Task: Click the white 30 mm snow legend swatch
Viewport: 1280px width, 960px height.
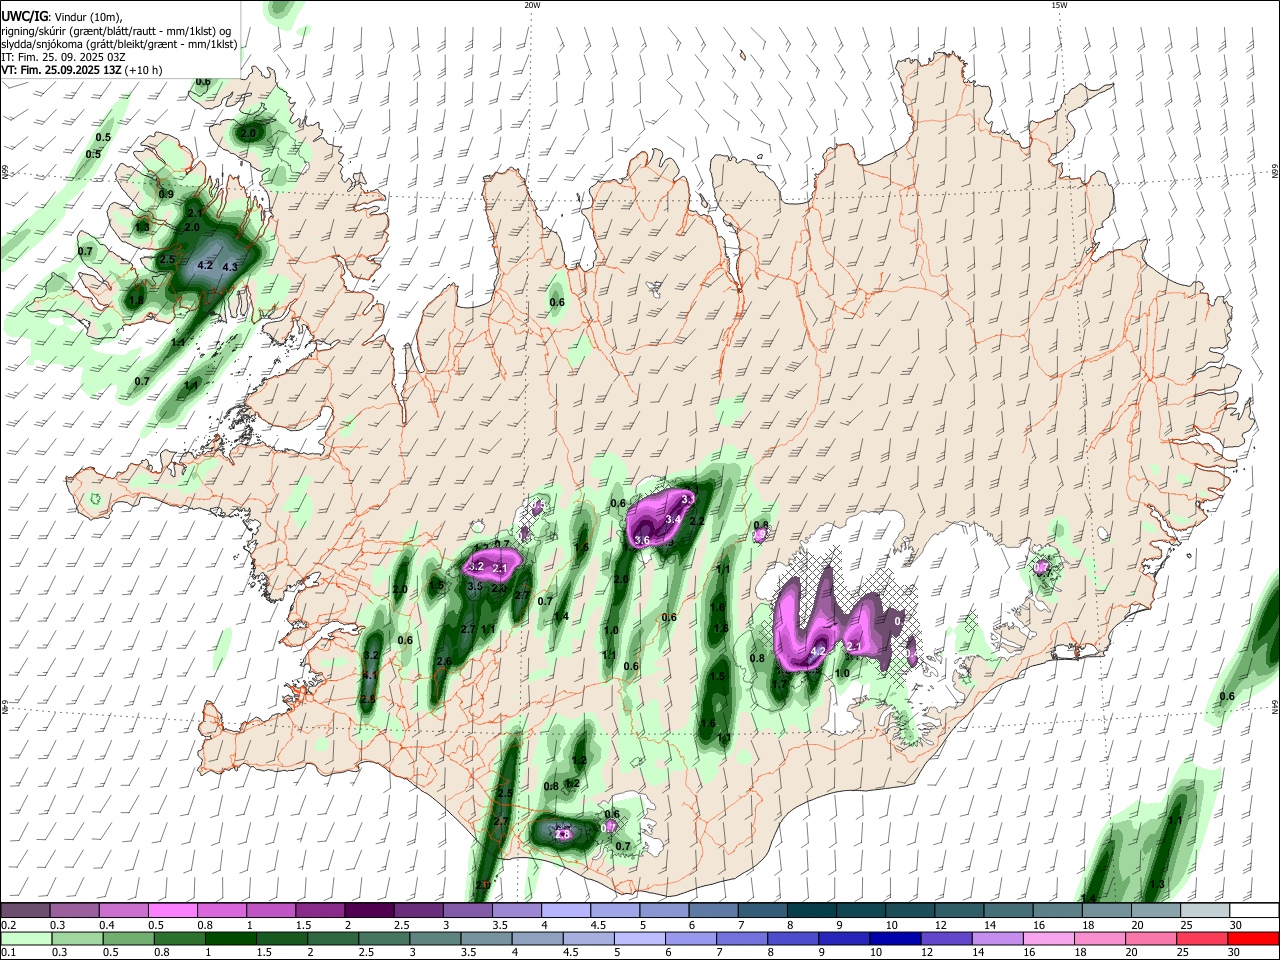Action: click(1254, 910)
